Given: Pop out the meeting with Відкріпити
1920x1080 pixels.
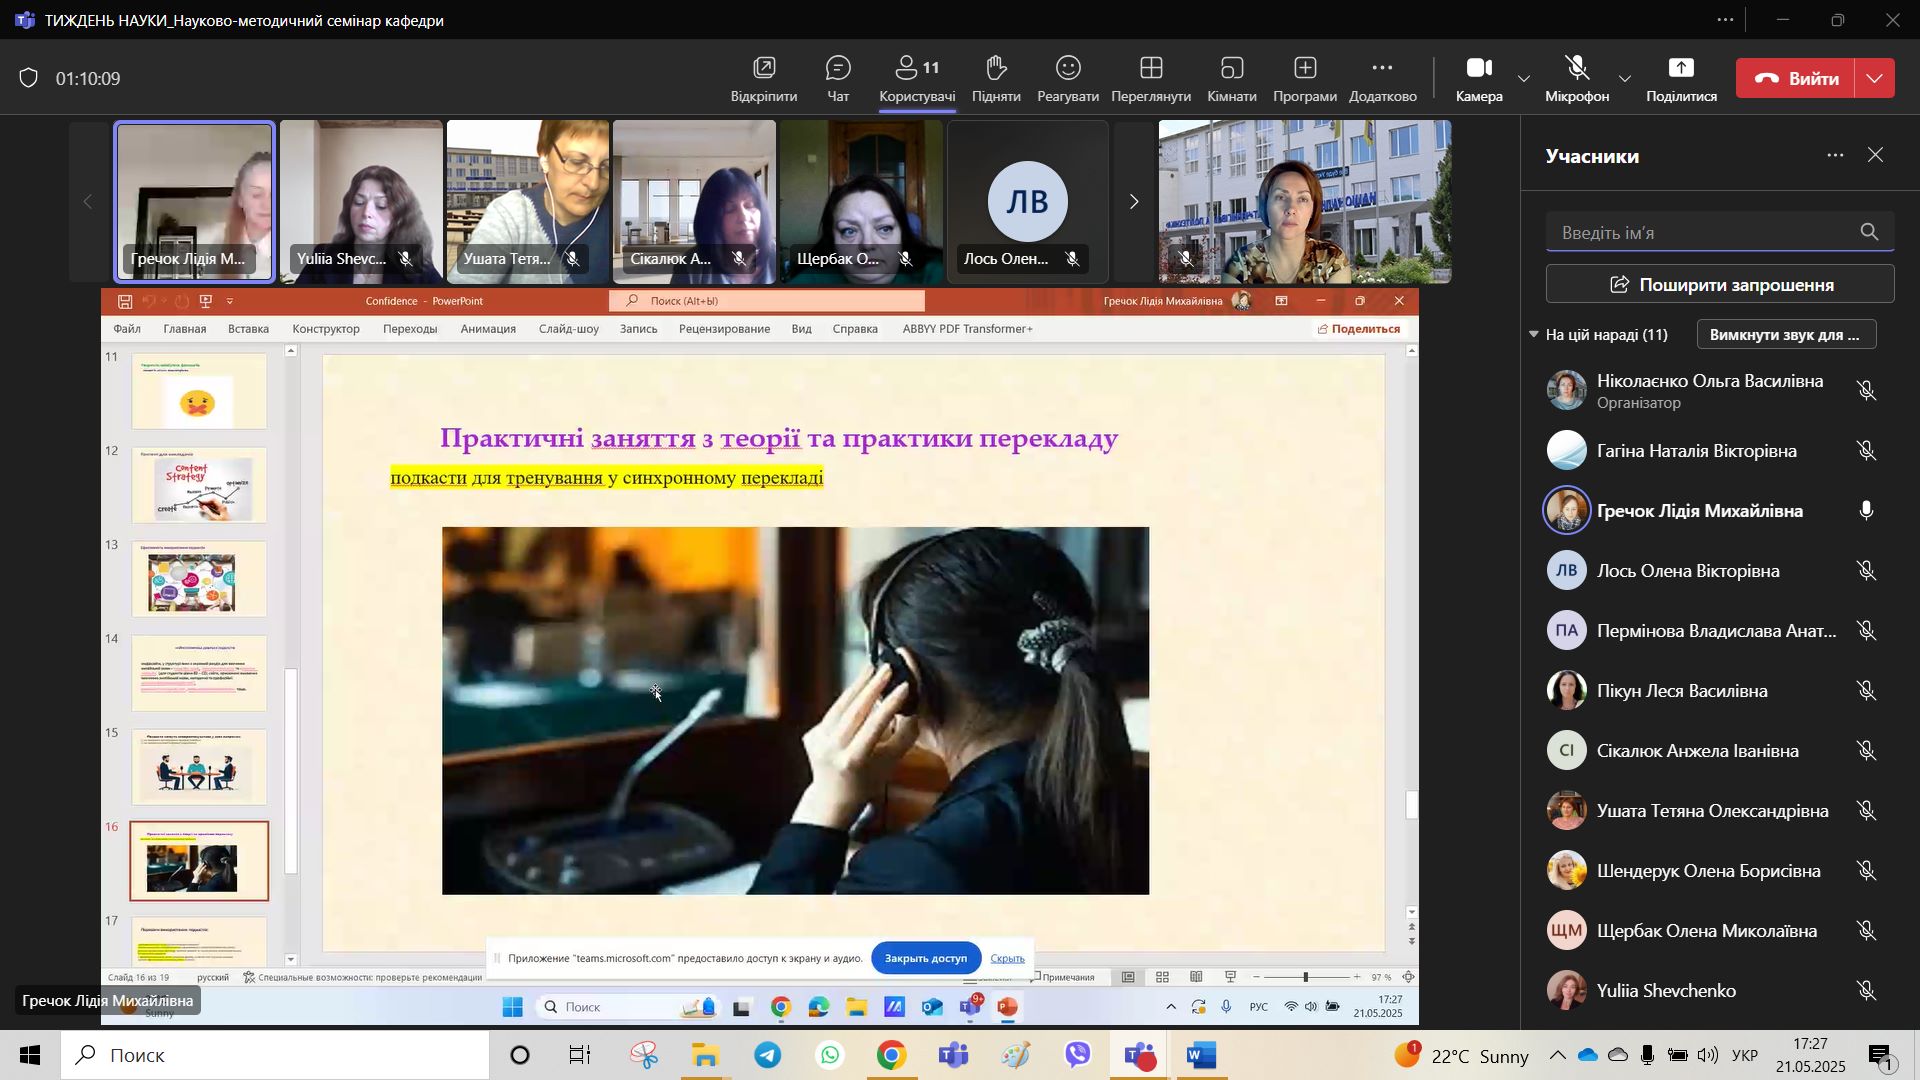Looking at the screenshot, I should pyautogui.click(x=764, y=79).
